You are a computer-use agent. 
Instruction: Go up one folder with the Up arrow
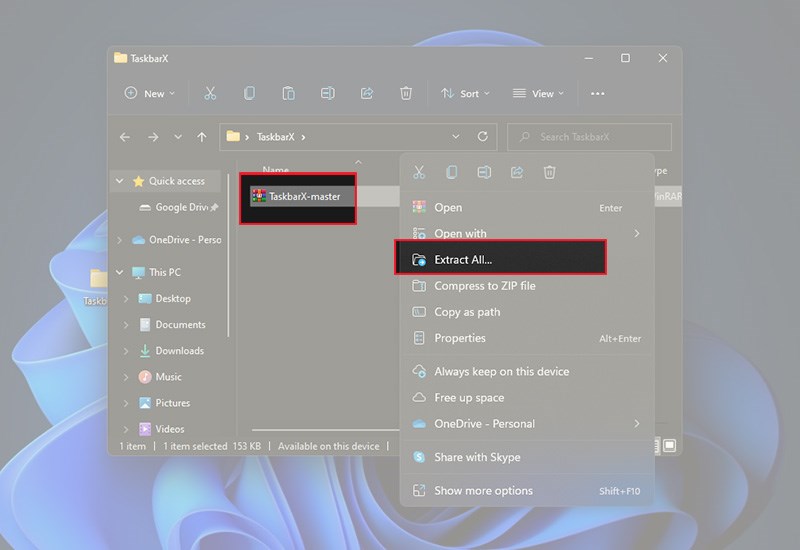point(202,137)
